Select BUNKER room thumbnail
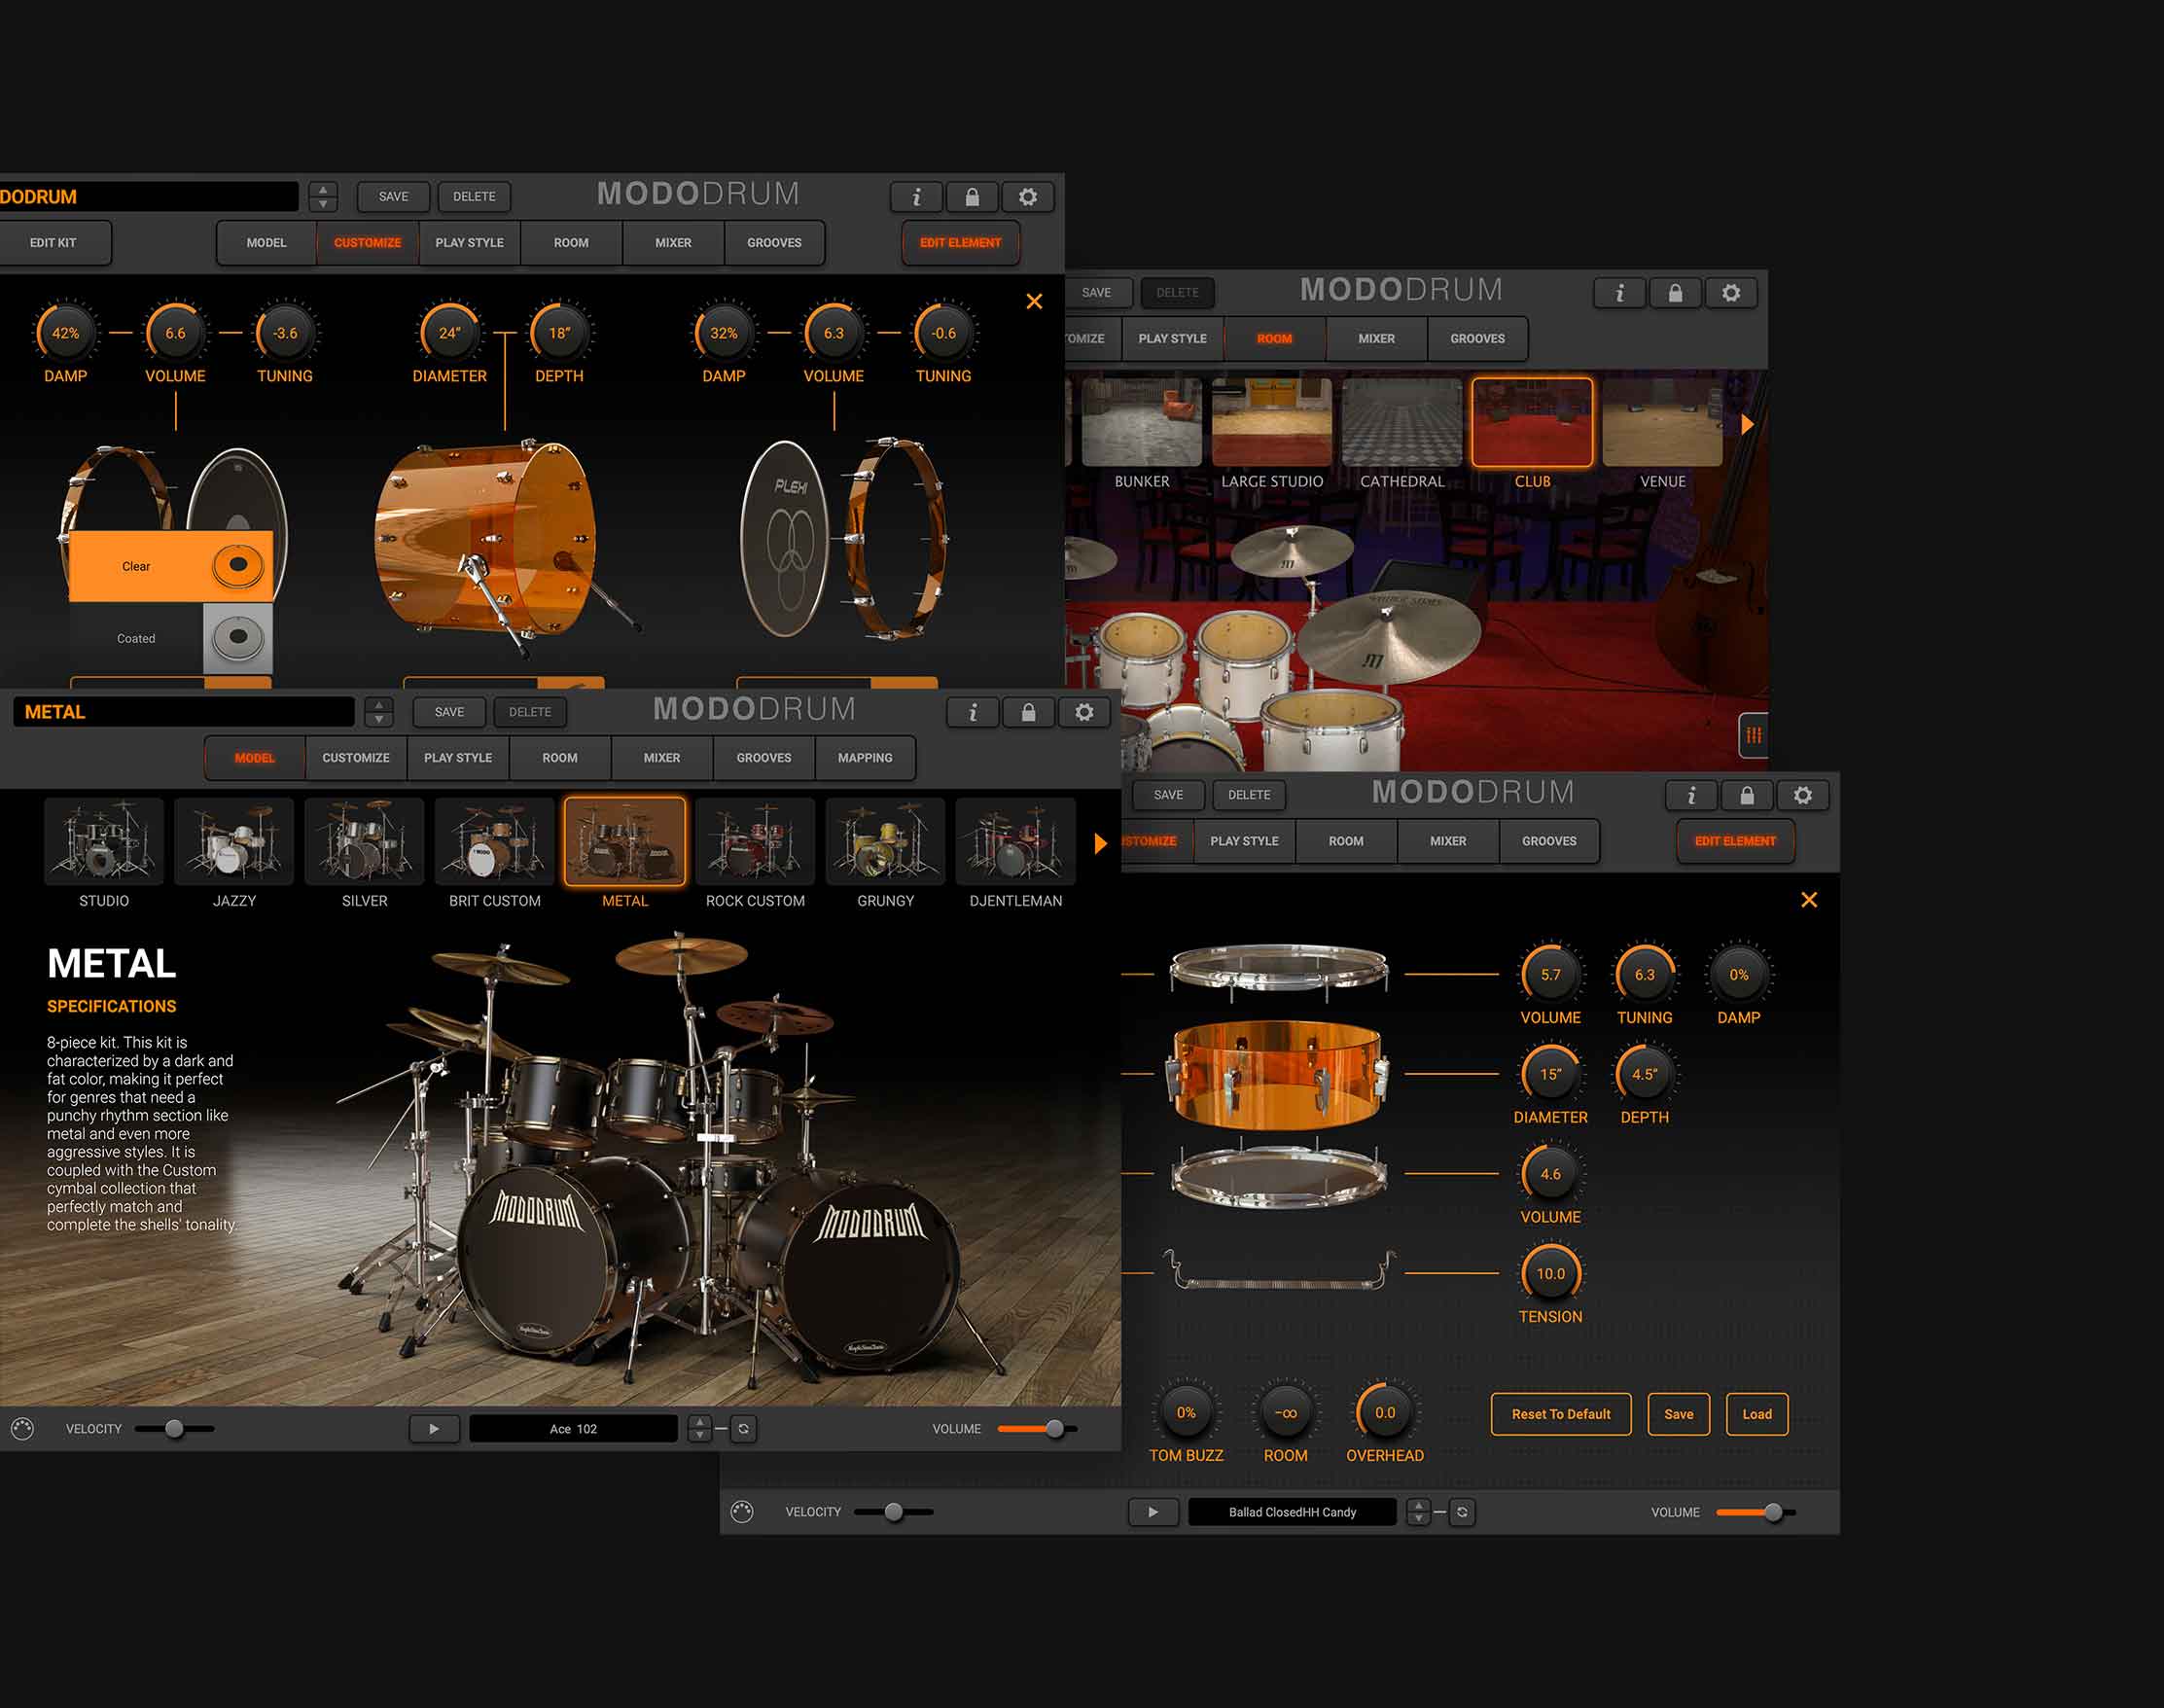The image size is (2164, 1708). pos(1142,422)
